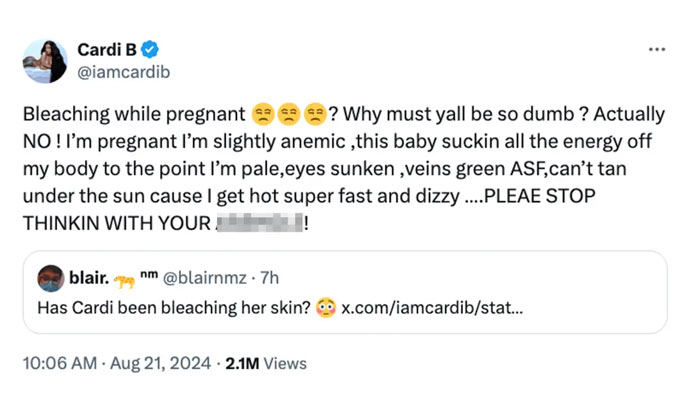Click the flushed face emoji
700x400 pixels.
[327, 306]
